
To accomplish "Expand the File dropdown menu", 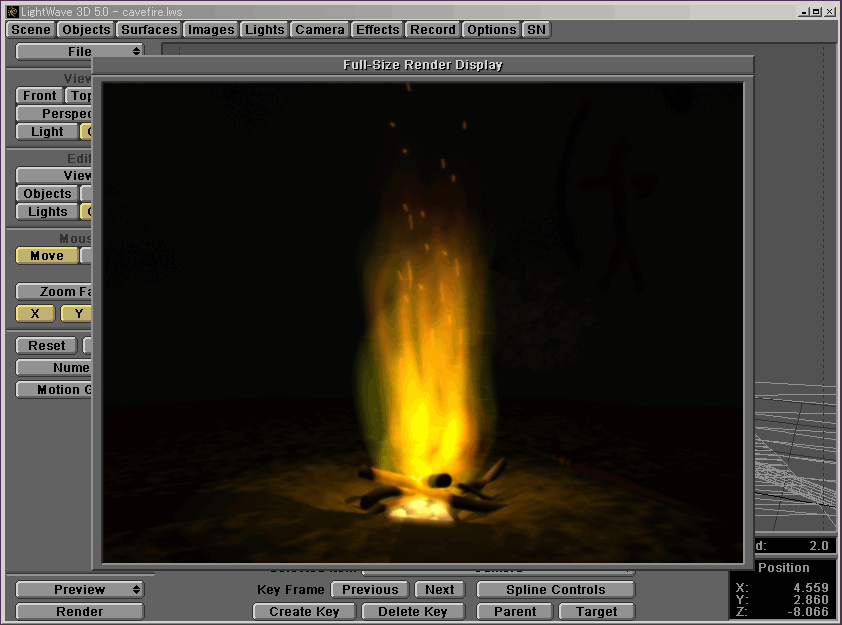I will point(80,51).
